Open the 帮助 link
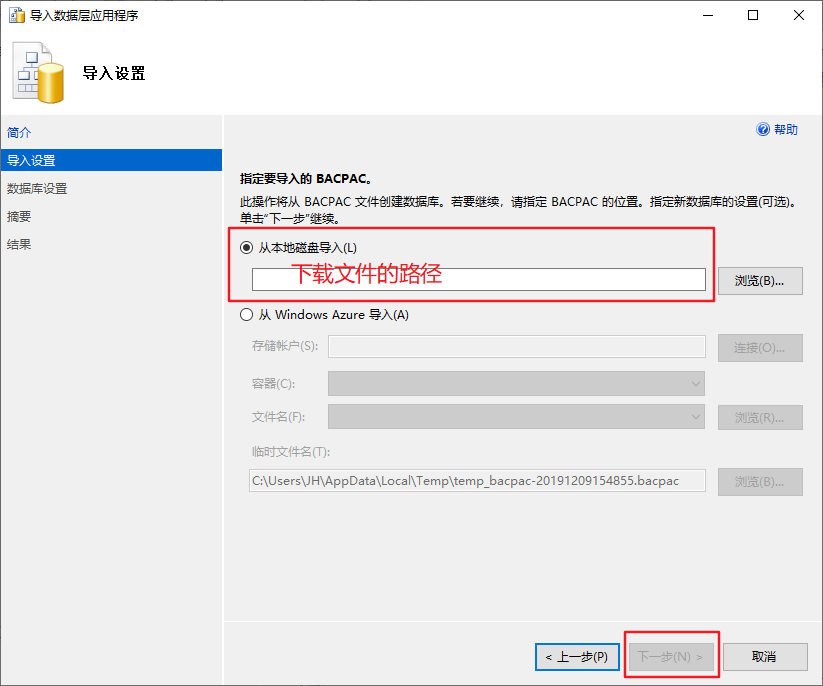The width and height of the screenshot is (823, 686). pyautogui.click(x=786, y=130)
